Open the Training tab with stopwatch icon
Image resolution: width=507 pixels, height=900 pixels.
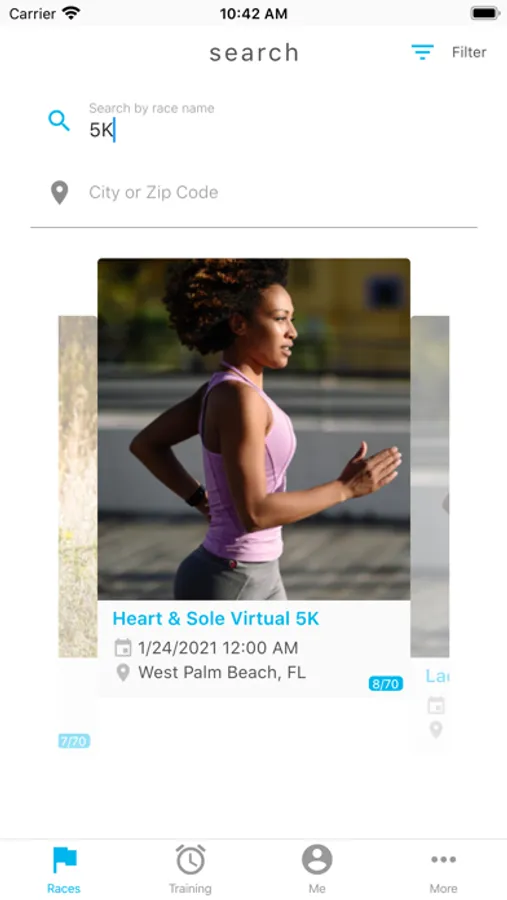190,870
